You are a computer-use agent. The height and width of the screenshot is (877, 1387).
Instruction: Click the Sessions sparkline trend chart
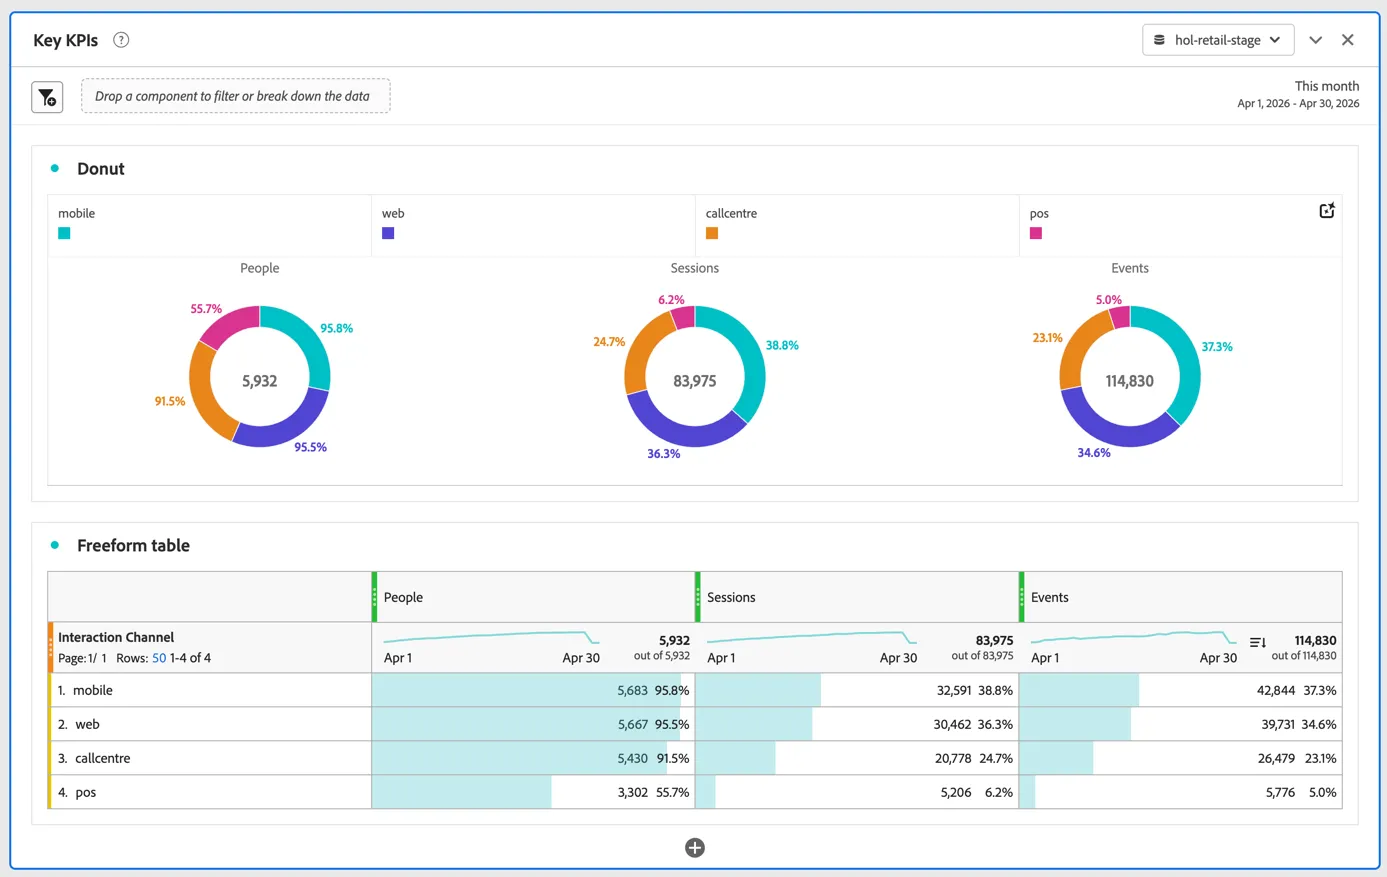811,637
